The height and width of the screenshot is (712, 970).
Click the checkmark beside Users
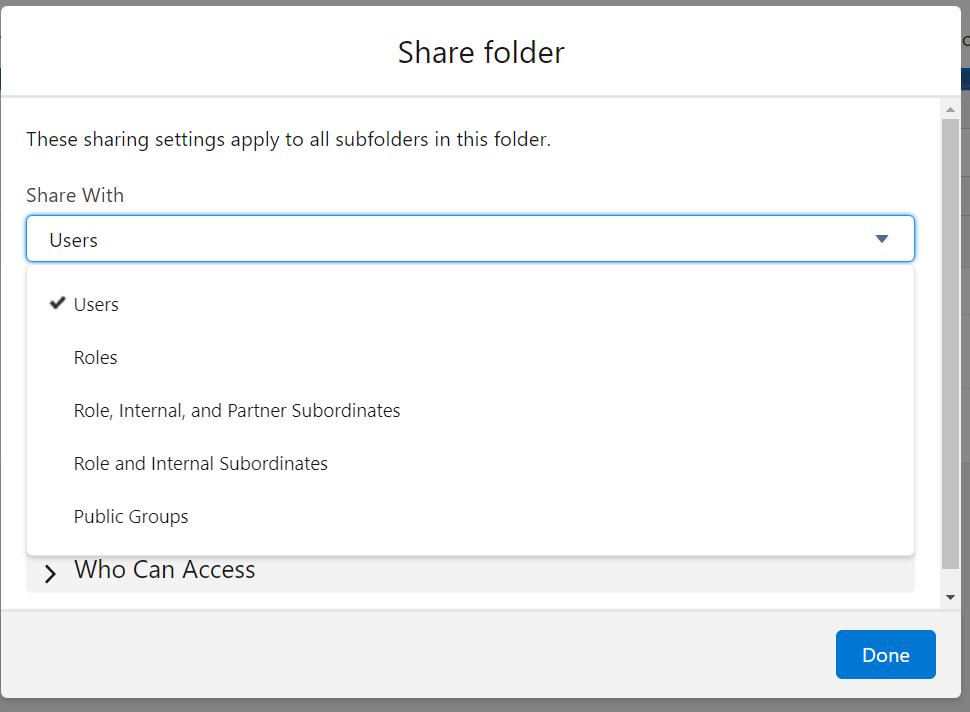[x=57, y=304]
